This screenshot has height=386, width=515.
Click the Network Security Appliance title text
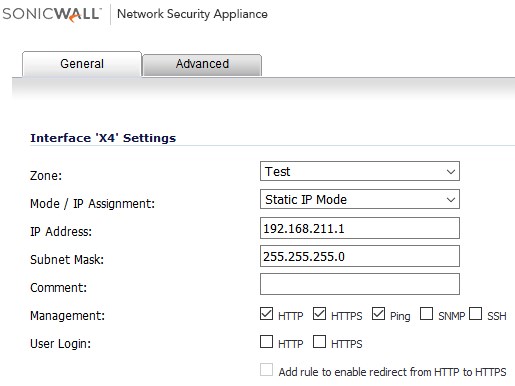(x=192, y=14)
